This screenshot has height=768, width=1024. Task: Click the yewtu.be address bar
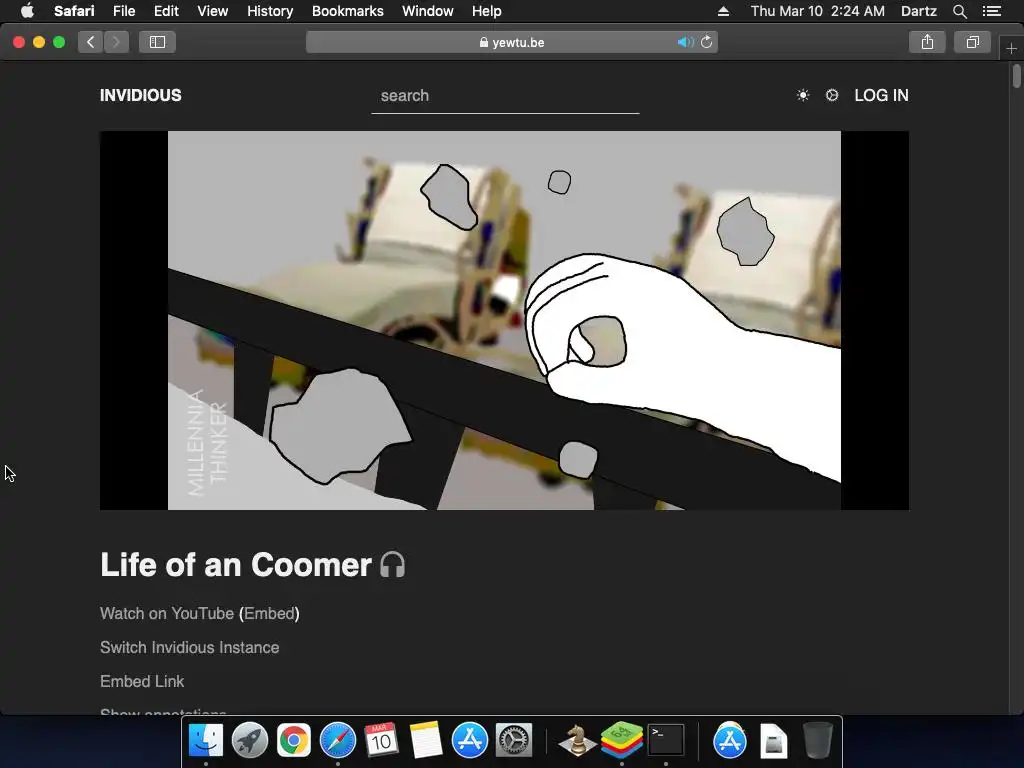click(x=512, y=42)
